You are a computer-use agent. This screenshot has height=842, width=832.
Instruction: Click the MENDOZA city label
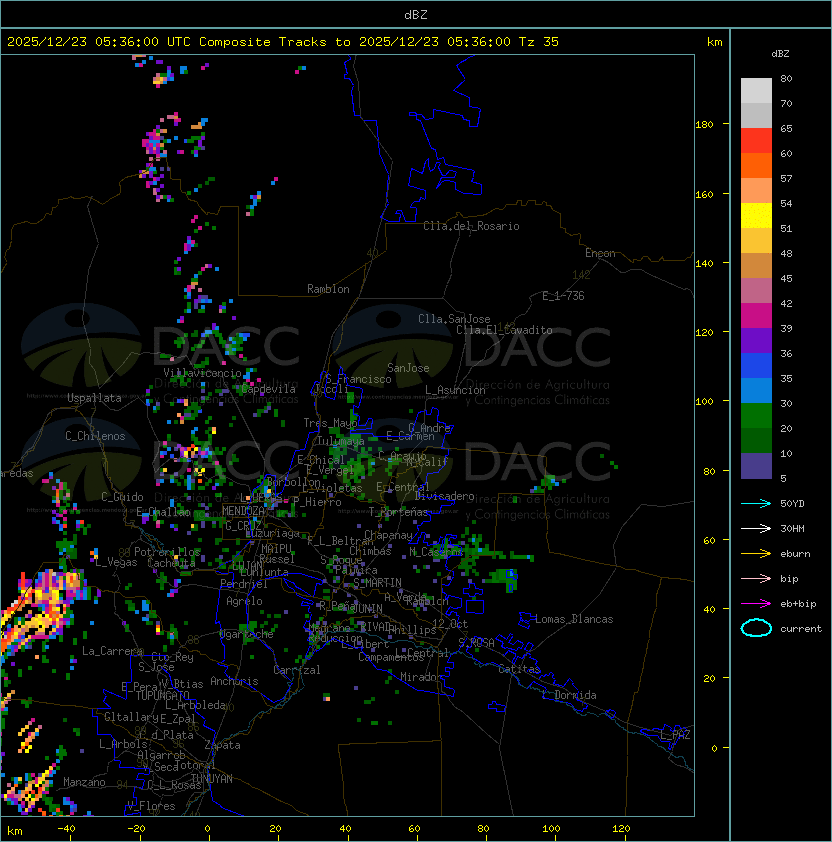click(x=243, y=511)
